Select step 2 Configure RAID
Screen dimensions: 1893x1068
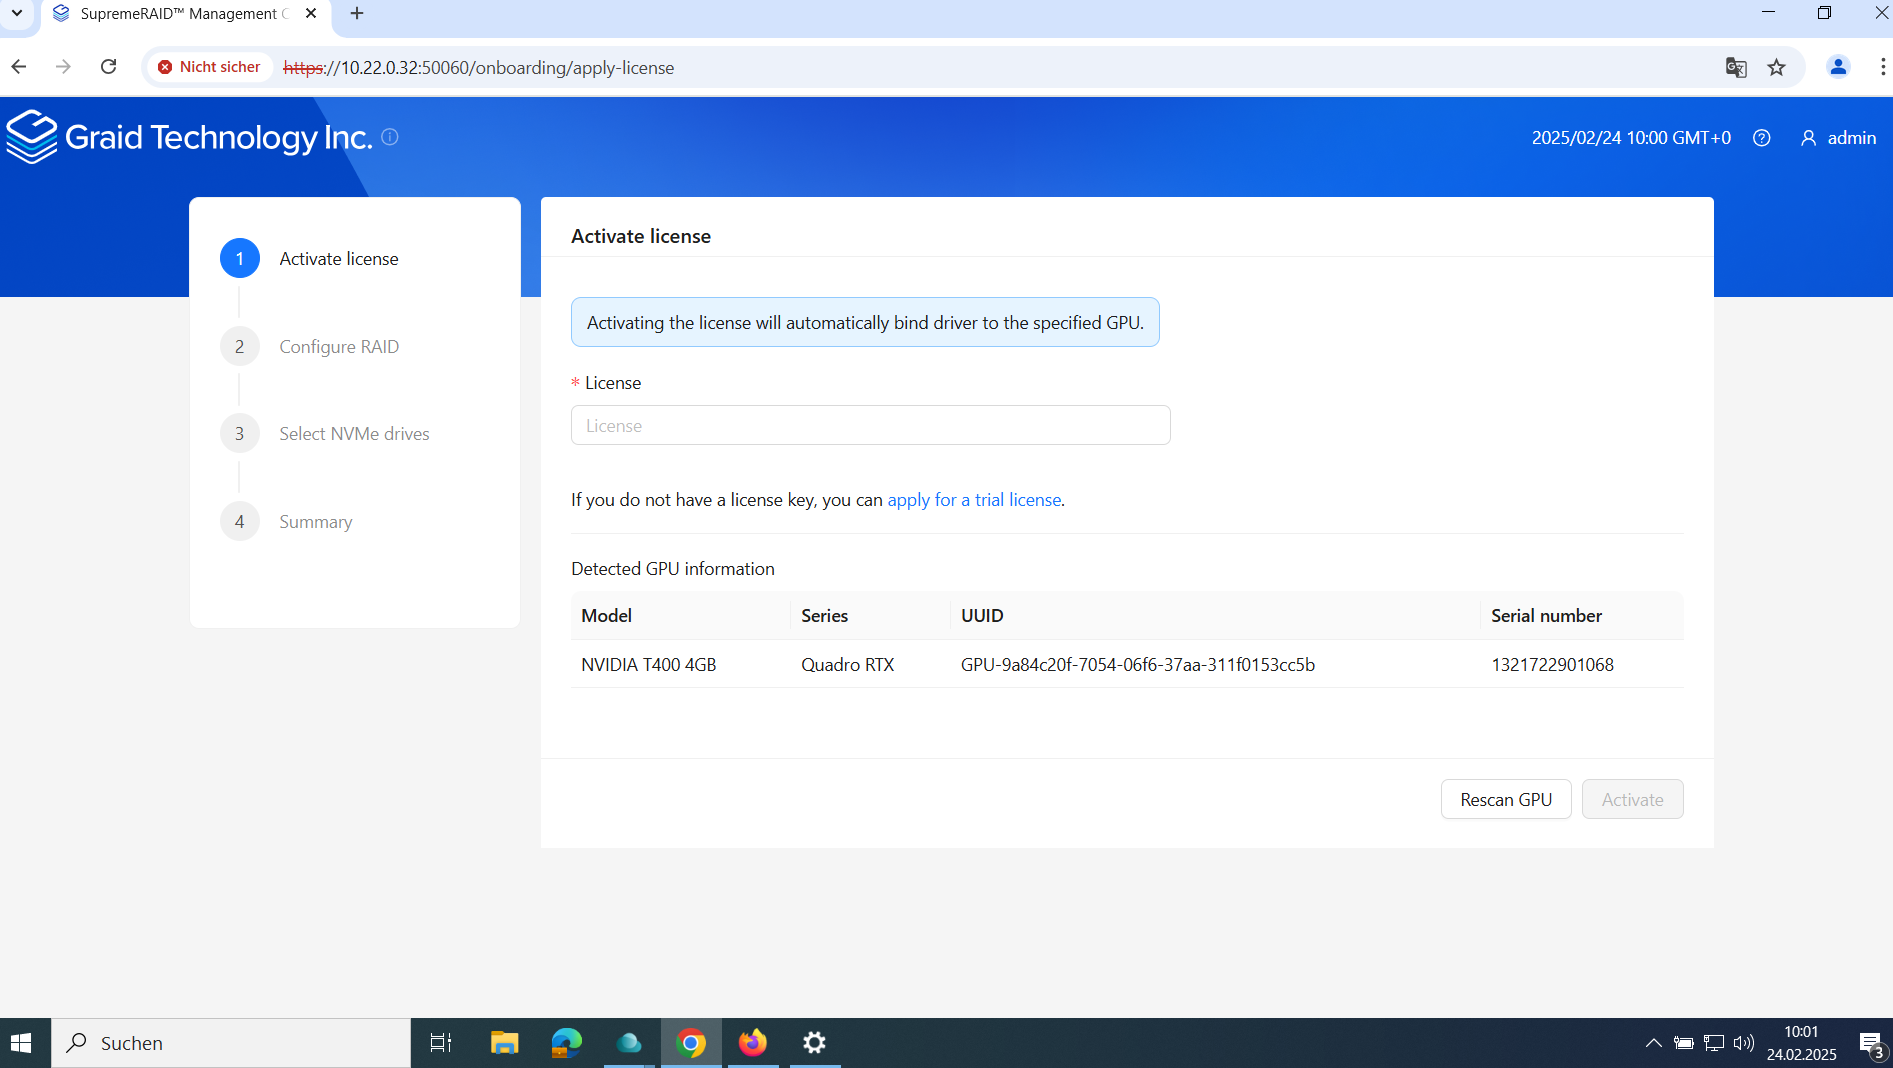309,347
